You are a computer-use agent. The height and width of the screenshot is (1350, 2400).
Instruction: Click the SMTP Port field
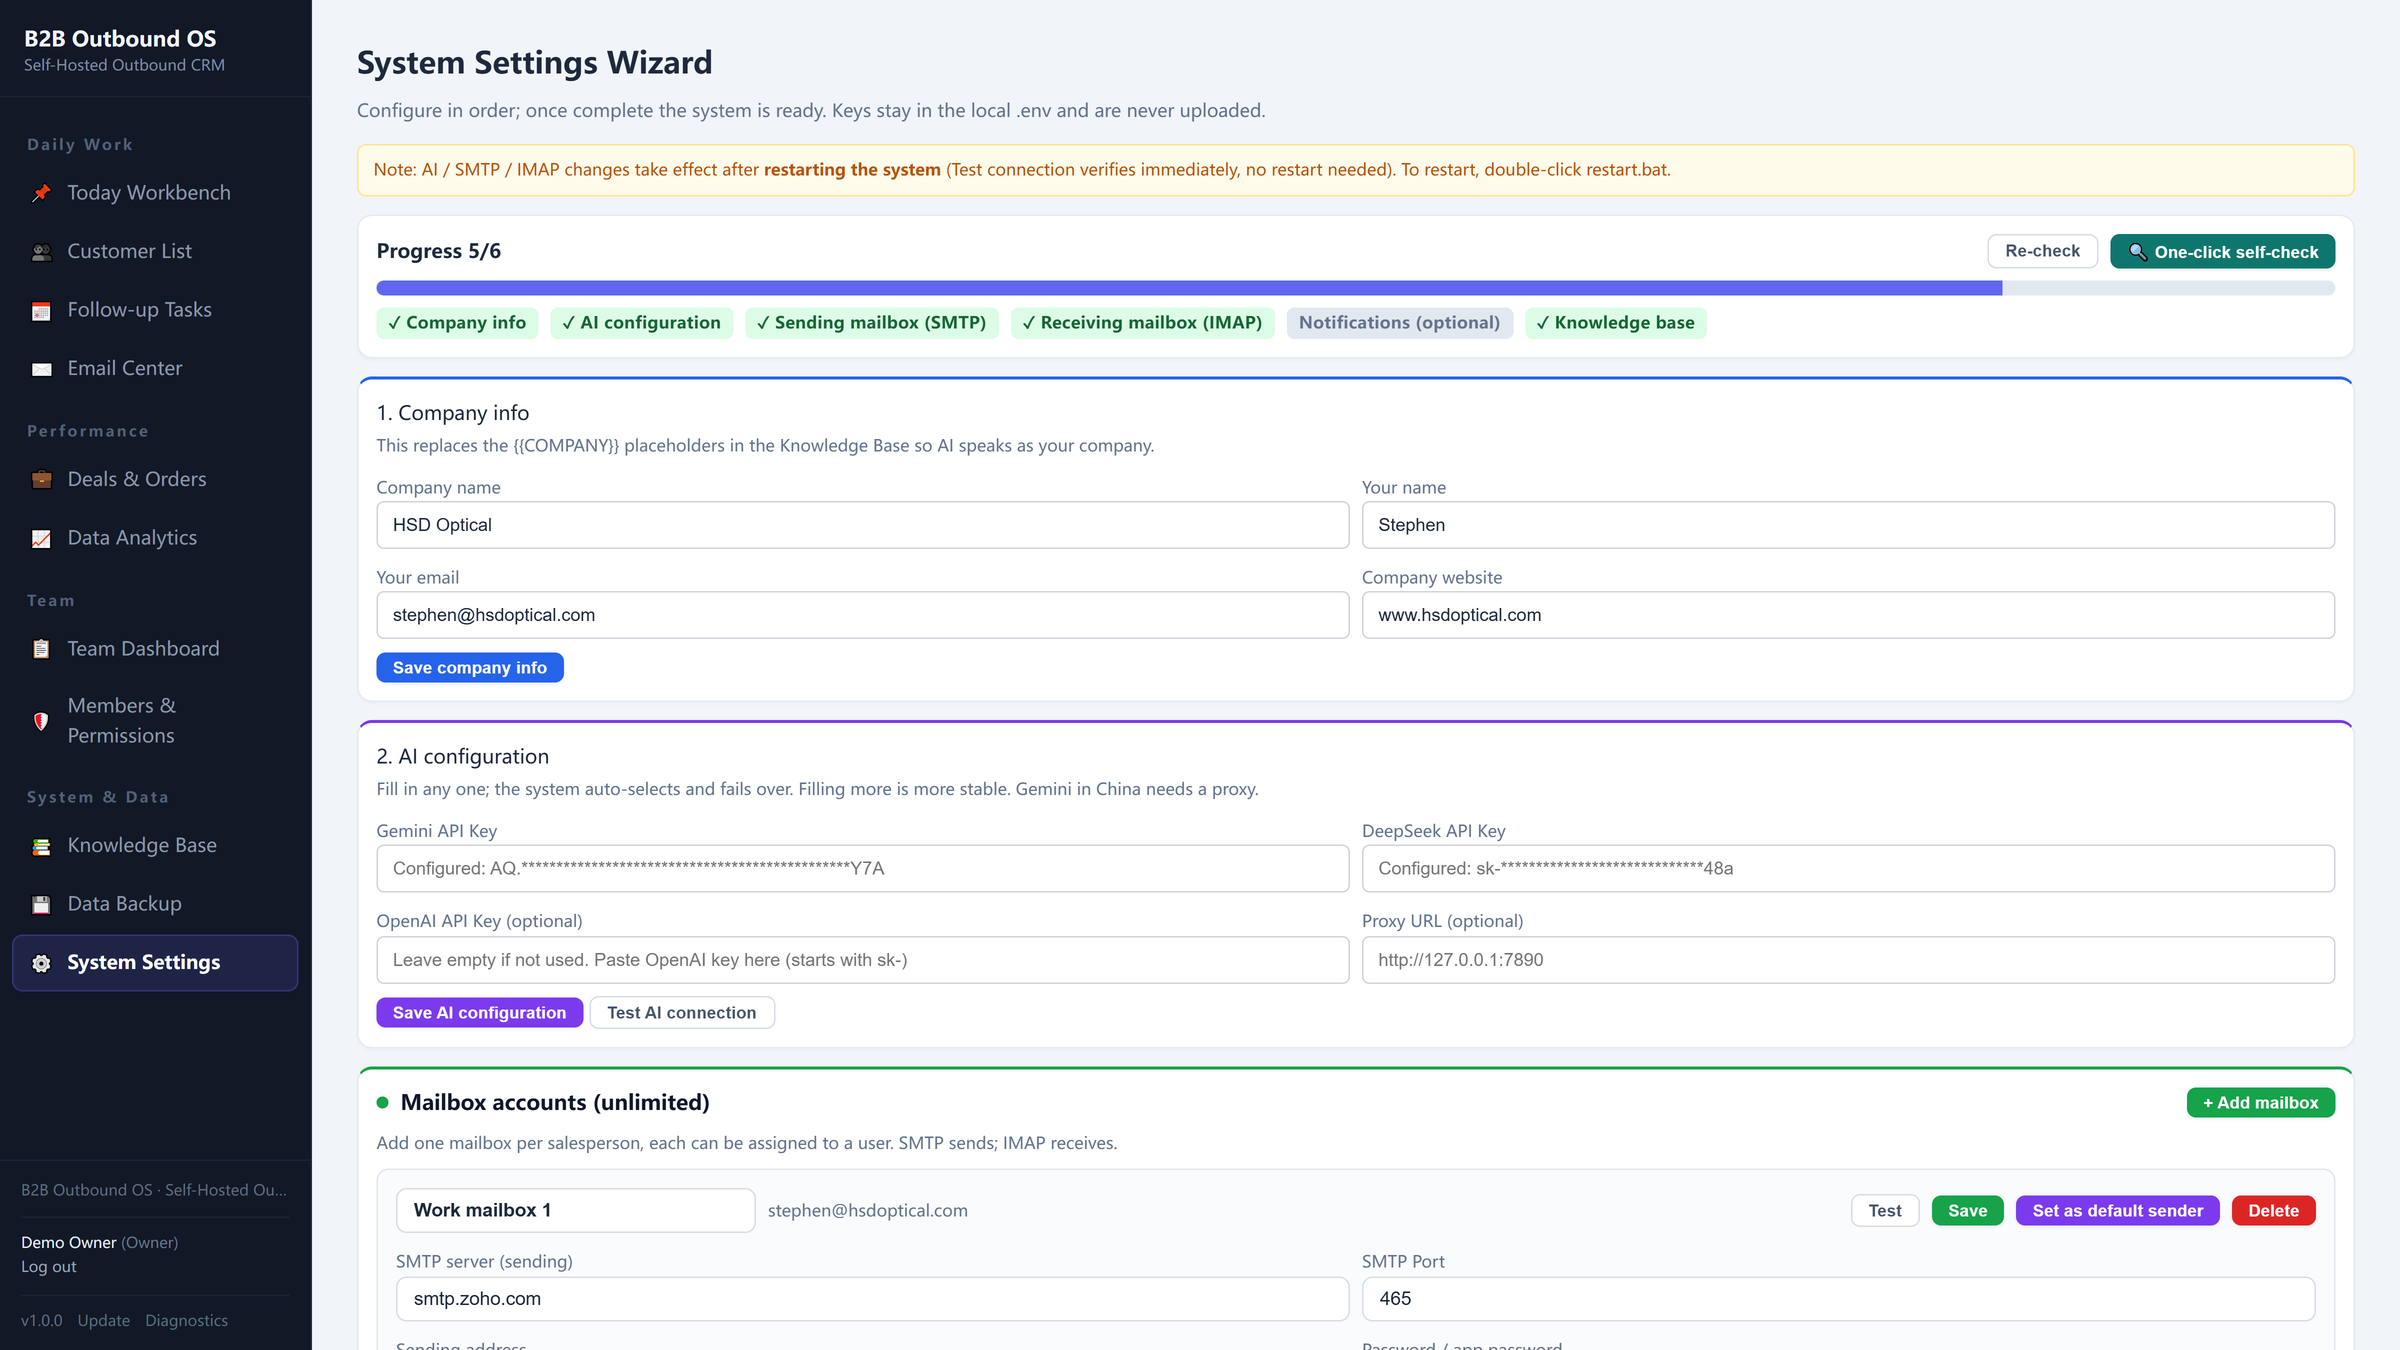coord(1838,1299)
